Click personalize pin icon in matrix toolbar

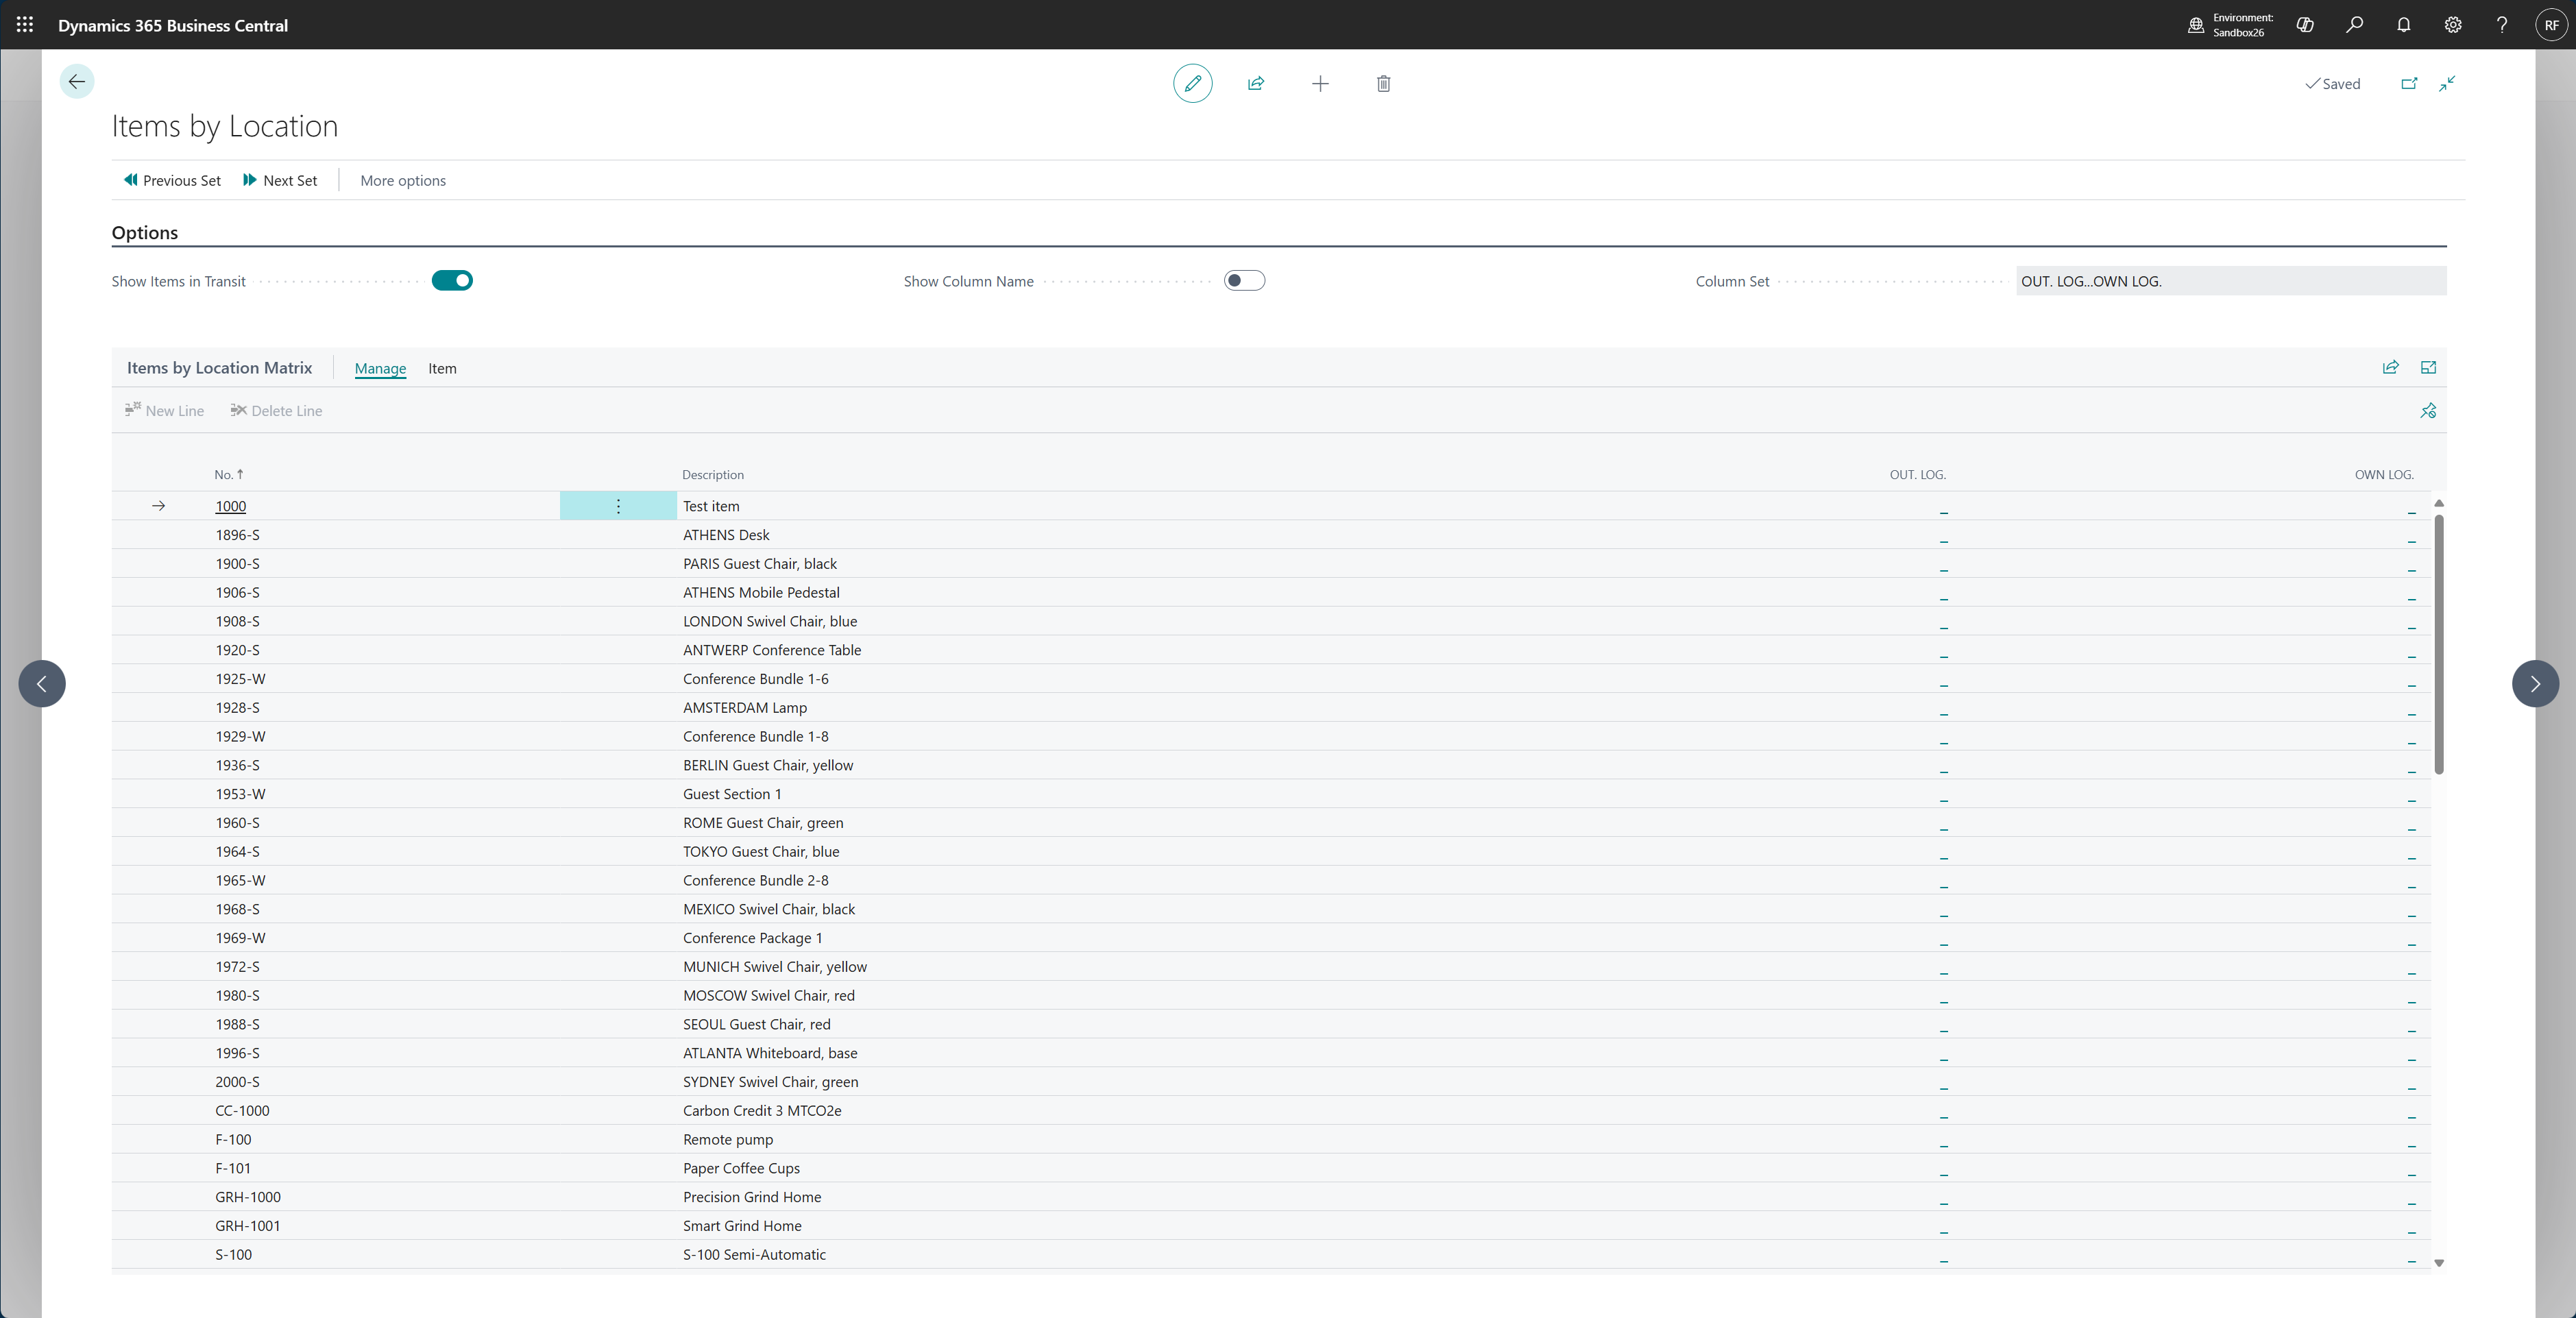pyautogui.click(x=2428, y=410)
